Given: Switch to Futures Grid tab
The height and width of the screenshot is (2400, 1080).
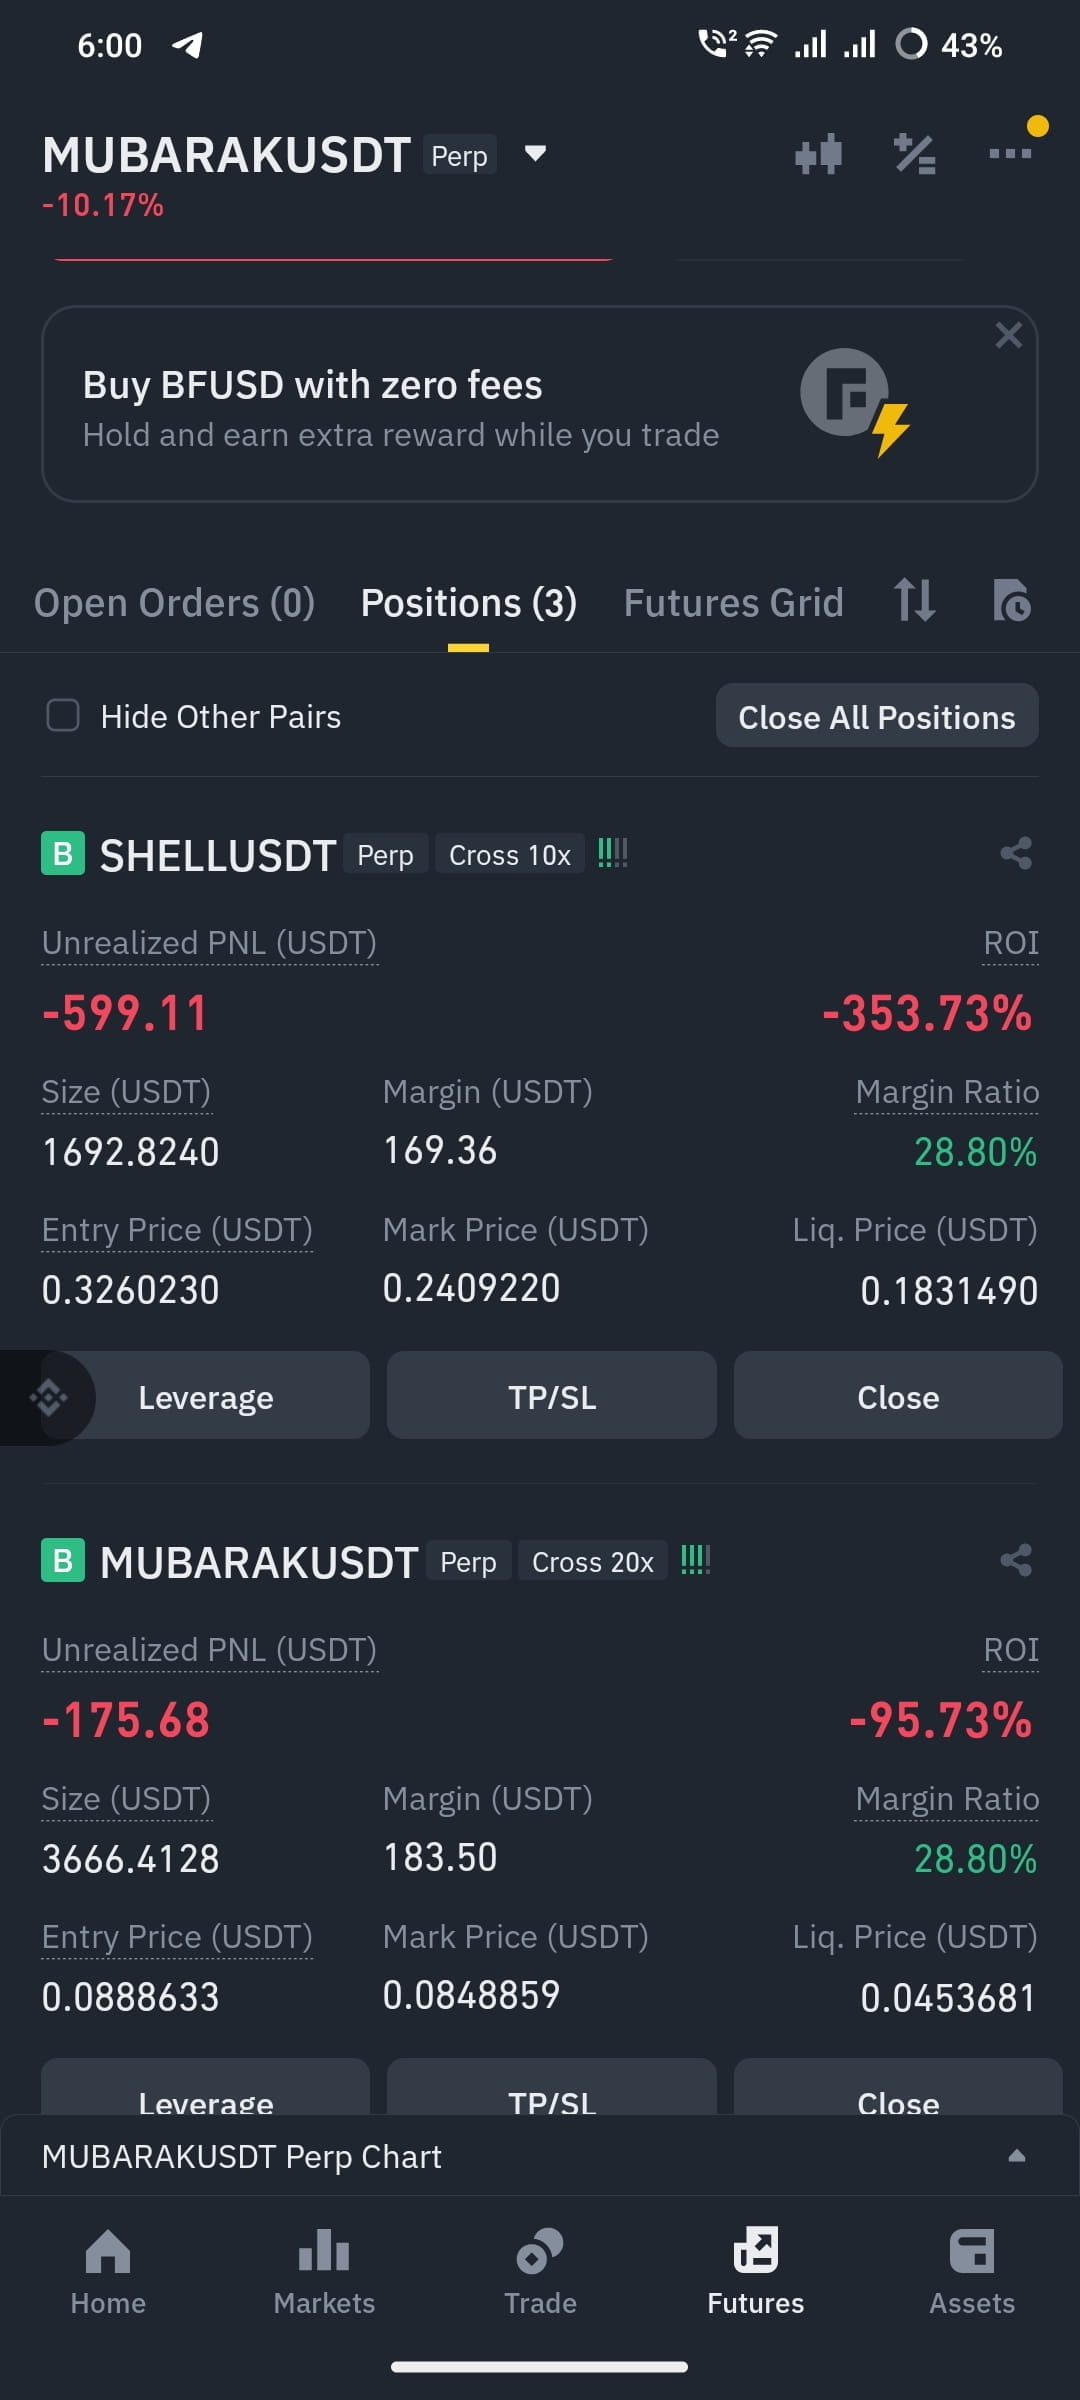Looking at the screenshot, I should (x=734, y=603).
